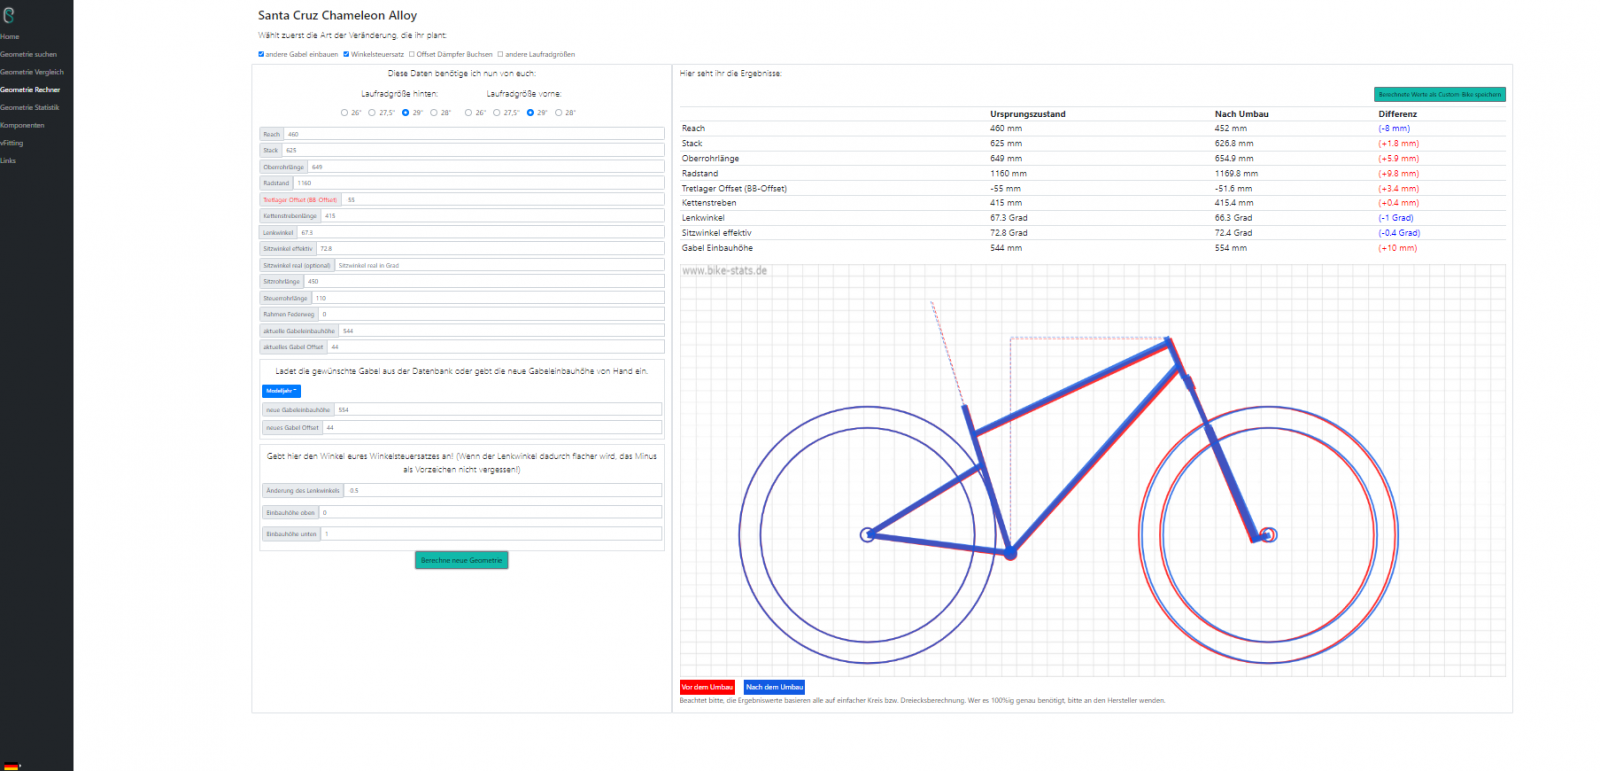The image size is (1600, 771).
Task: Click the German flag language icon
Action: click(11, 766)
